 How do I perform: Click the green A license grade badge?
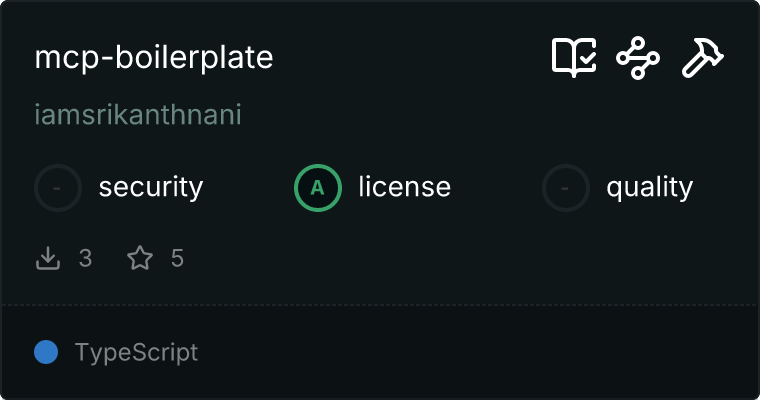(x=318, y=188)
